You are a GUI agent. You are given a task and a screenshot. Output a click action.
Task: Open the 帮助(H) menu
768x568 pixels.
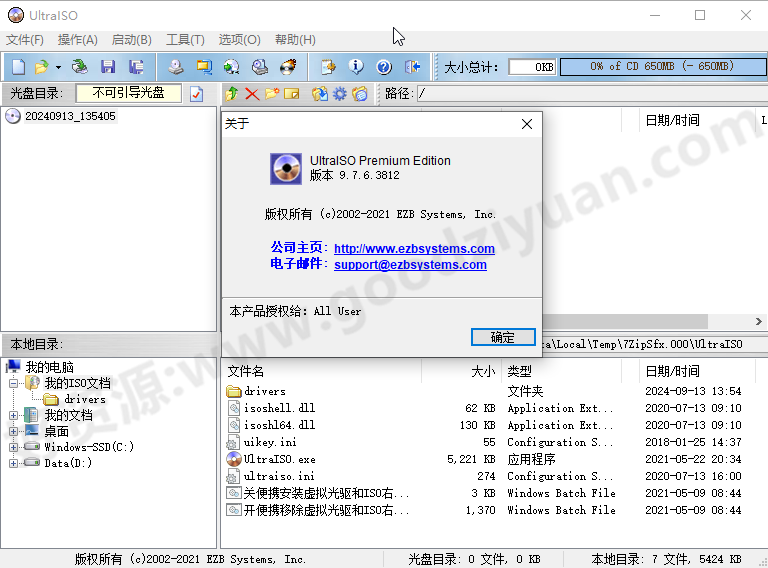295,40
